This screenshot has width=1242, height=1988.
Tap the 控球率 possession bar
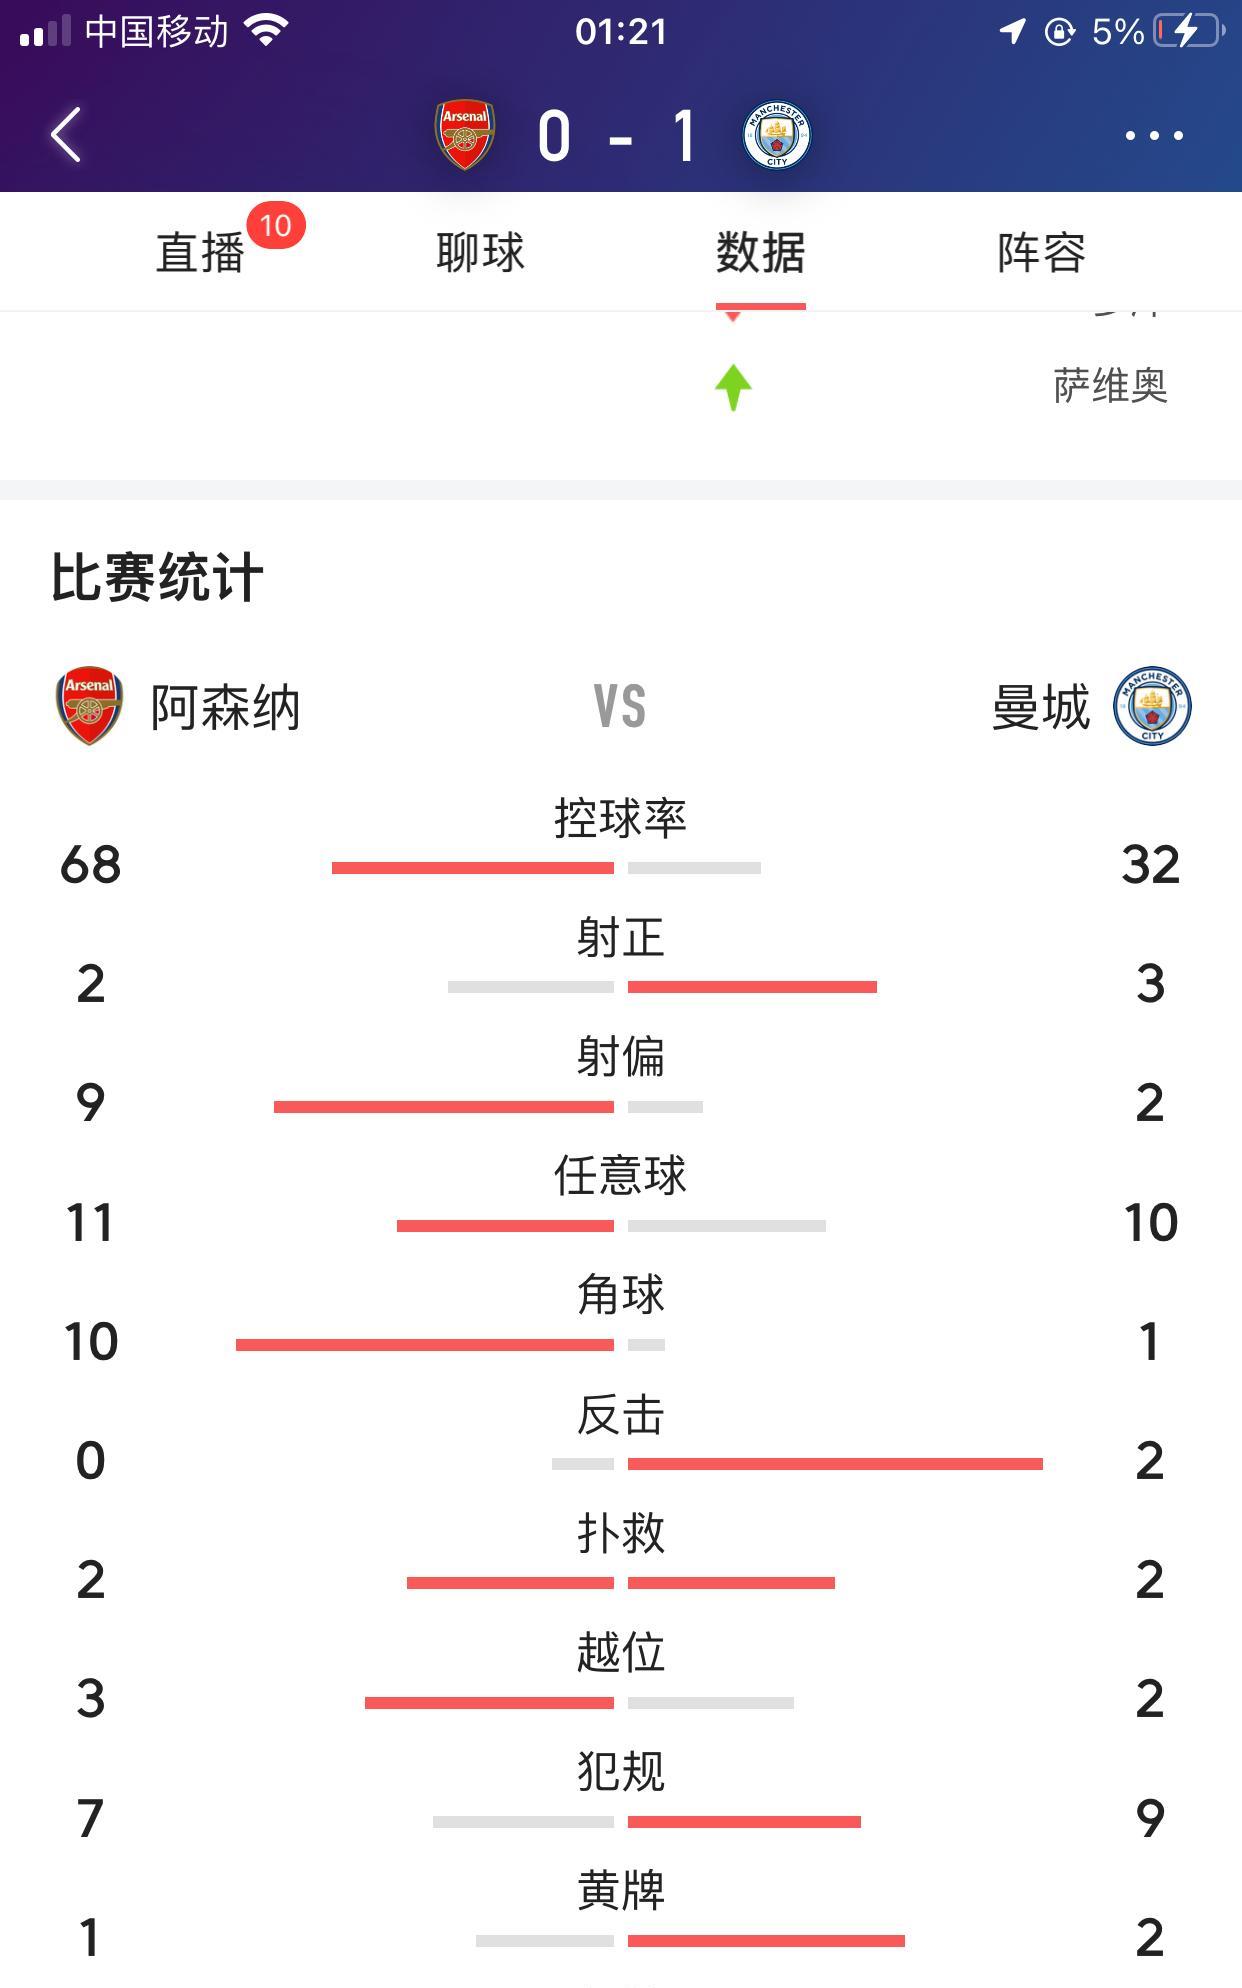[x=546, y=867]
